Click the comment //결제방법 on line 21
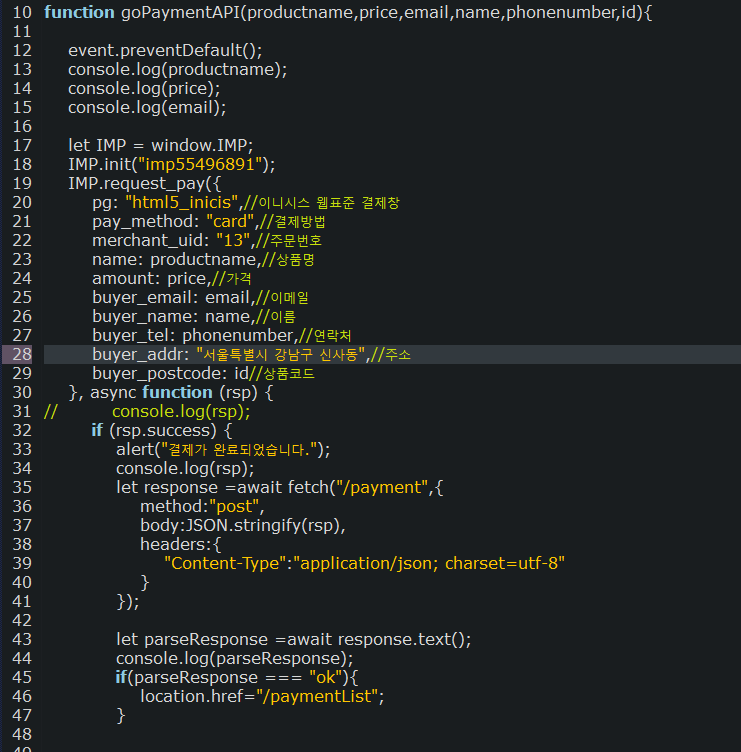741x752 pixels. click(x=293, y=222)
